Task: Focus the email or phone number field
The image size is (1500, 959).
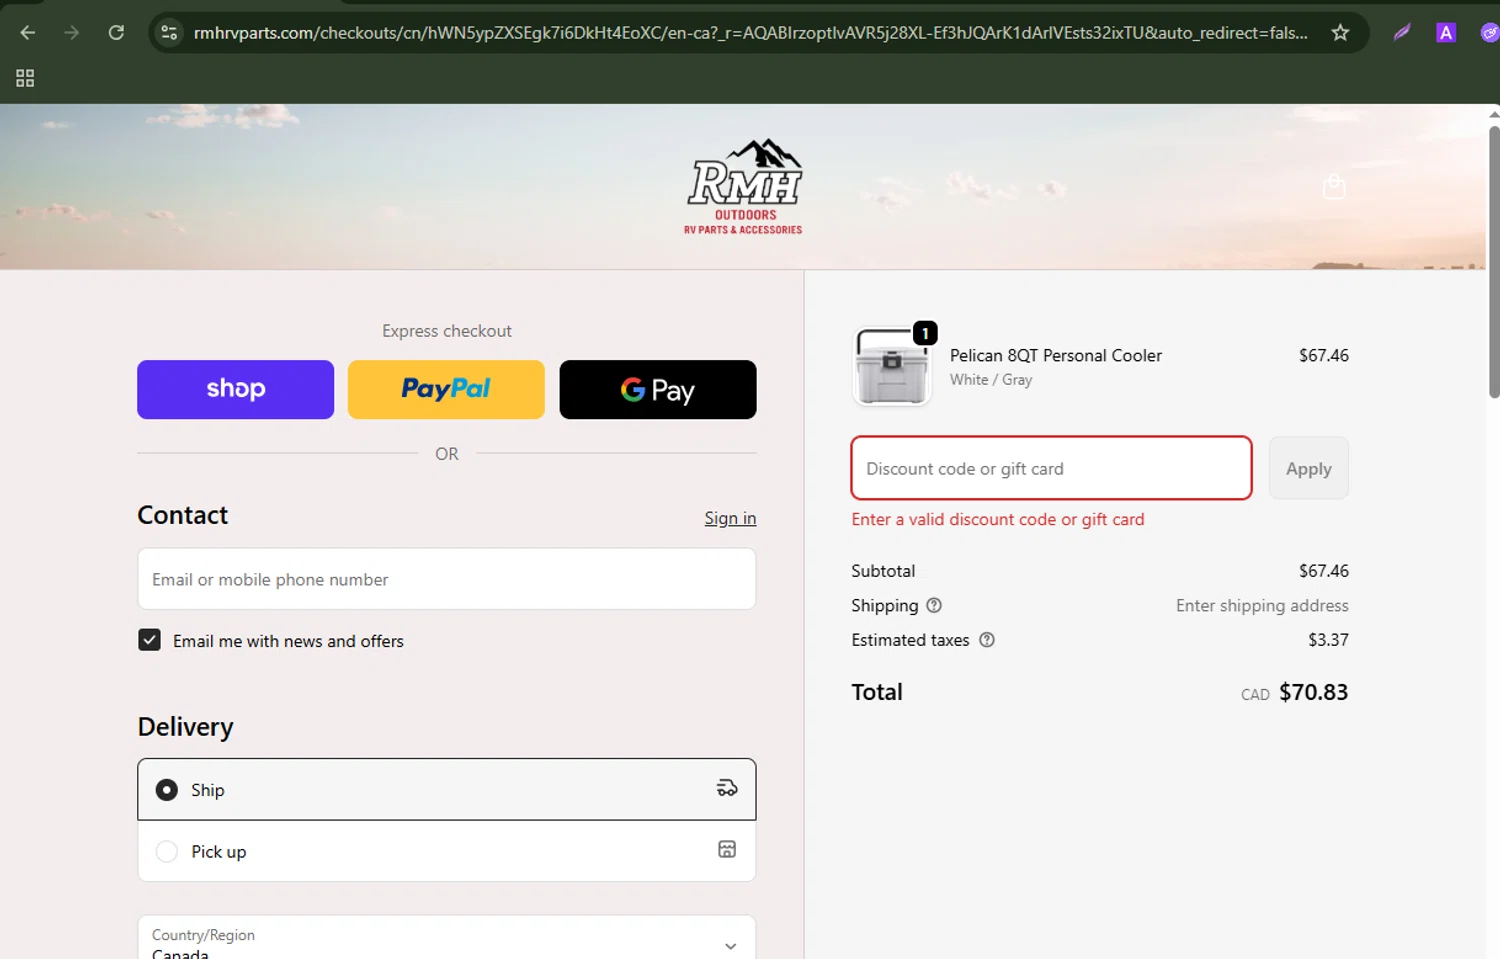Action: click(x=446, y=579)
